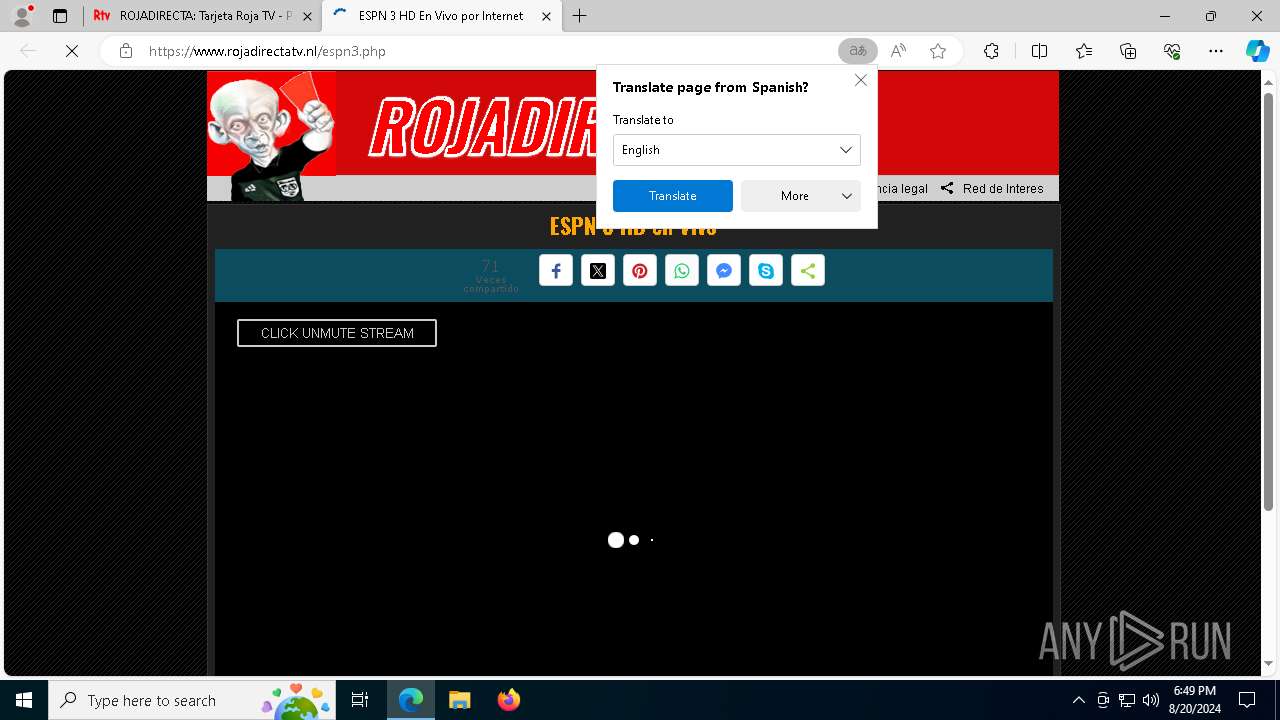This screenshot has height=720, width=1280.
Task: Share stream on X (Twitter)
Action: 598,271
